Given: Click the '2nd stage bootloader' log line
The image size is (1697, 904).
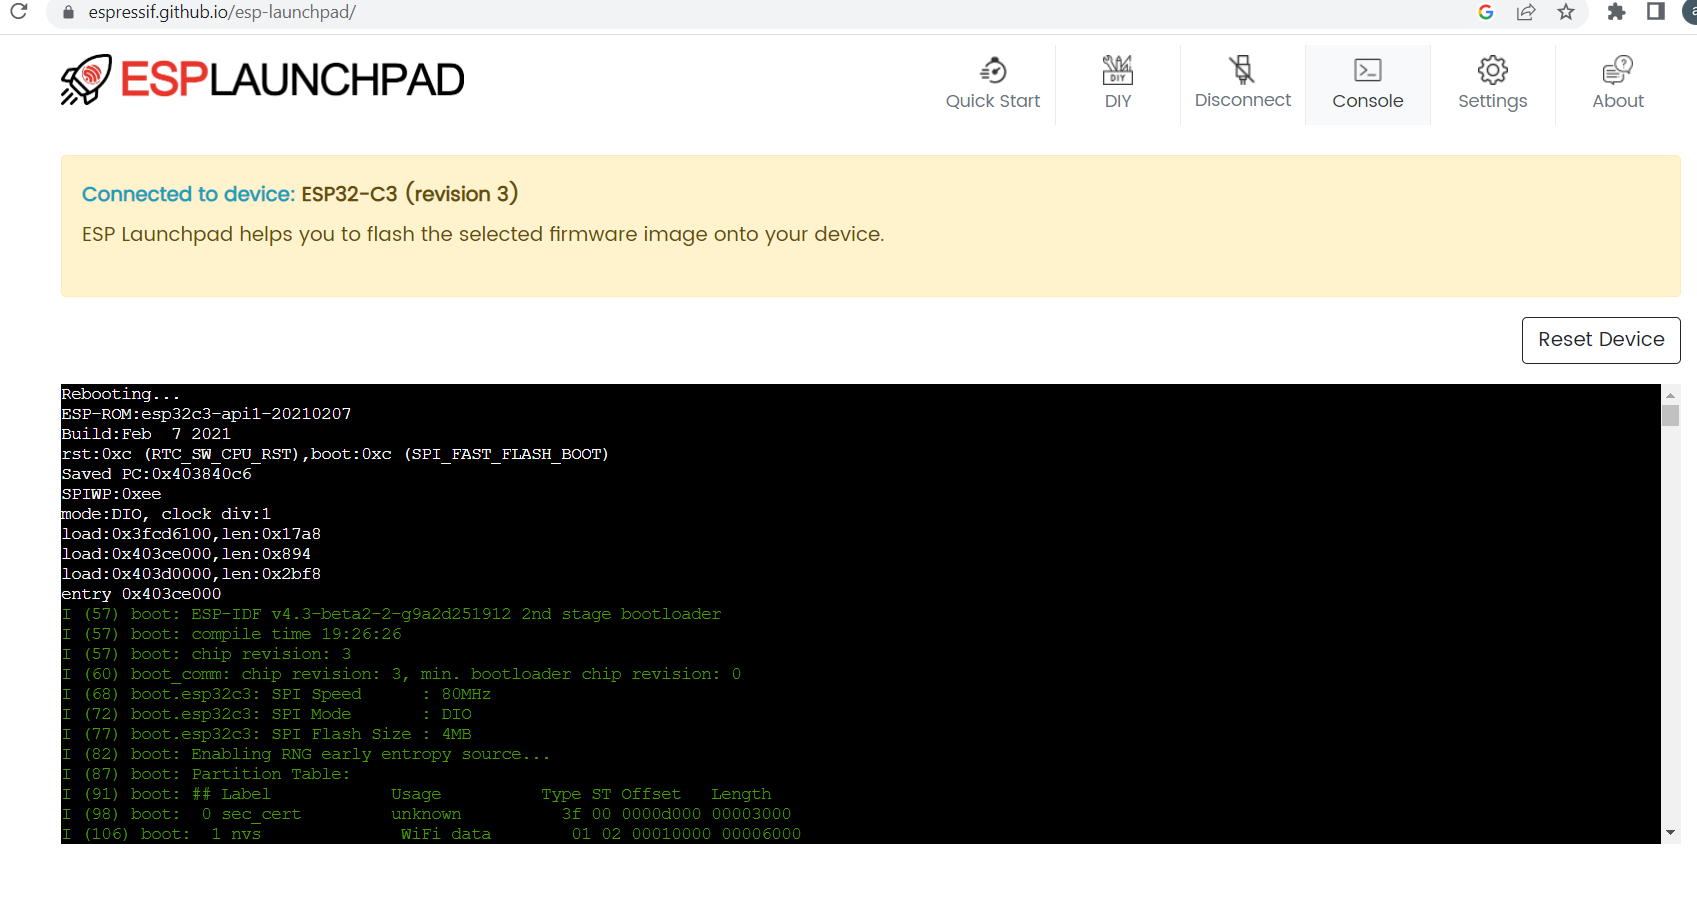Looking at the screenshot, I should [x=391, y=614].
